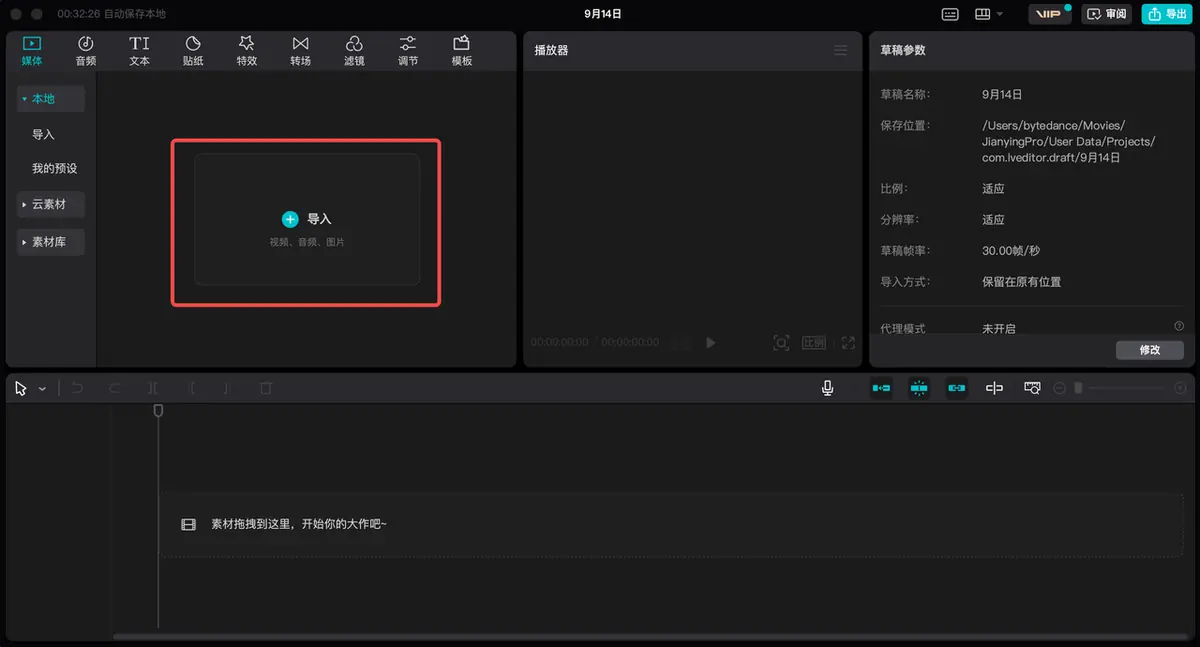This screenshot has width=1200, height=647.
Task: Open the 特效 effects panel
Action: click(x=247, y=51)
